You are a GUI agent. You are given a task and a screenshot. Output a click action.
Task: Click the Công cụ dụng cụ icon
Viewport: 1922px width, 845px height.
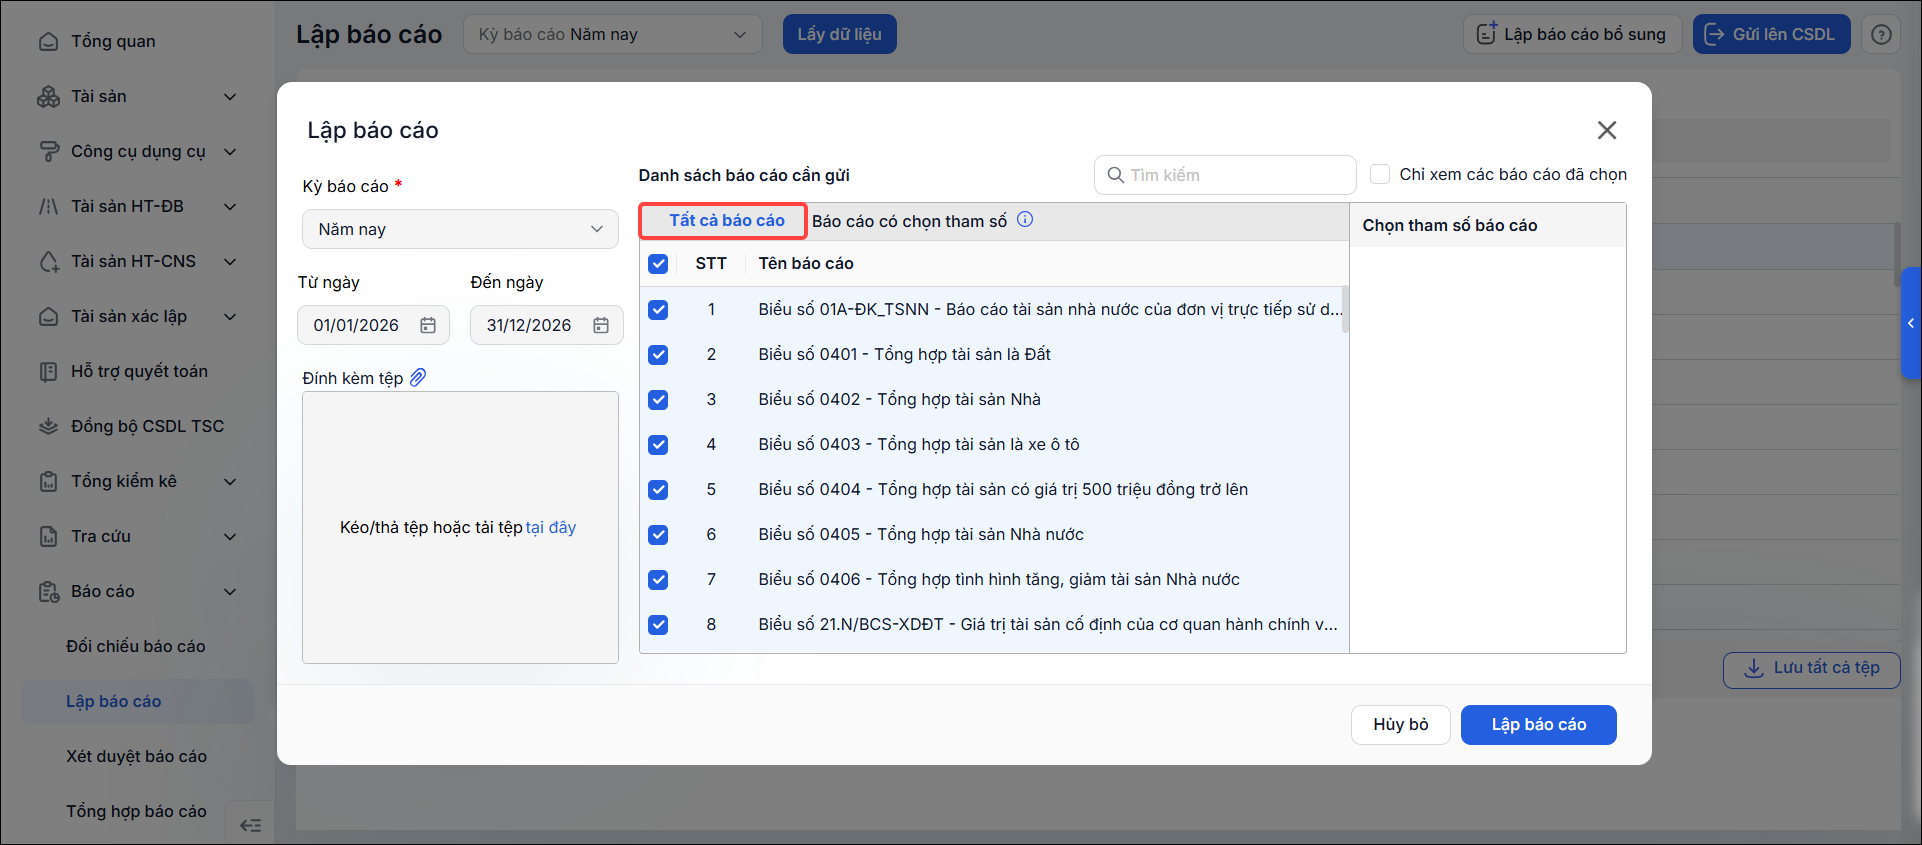pyautogui.click(x=48, y=152)
